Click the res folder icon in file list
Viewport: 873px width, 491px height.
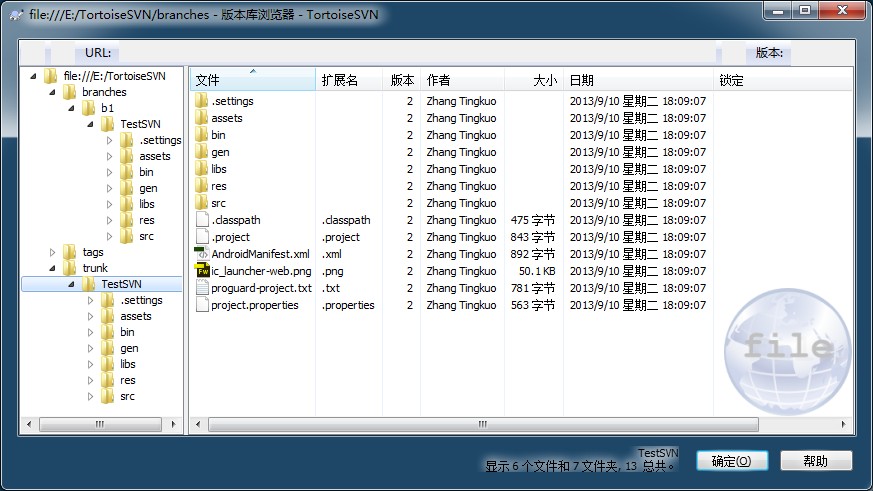click(x=201, y=186)
